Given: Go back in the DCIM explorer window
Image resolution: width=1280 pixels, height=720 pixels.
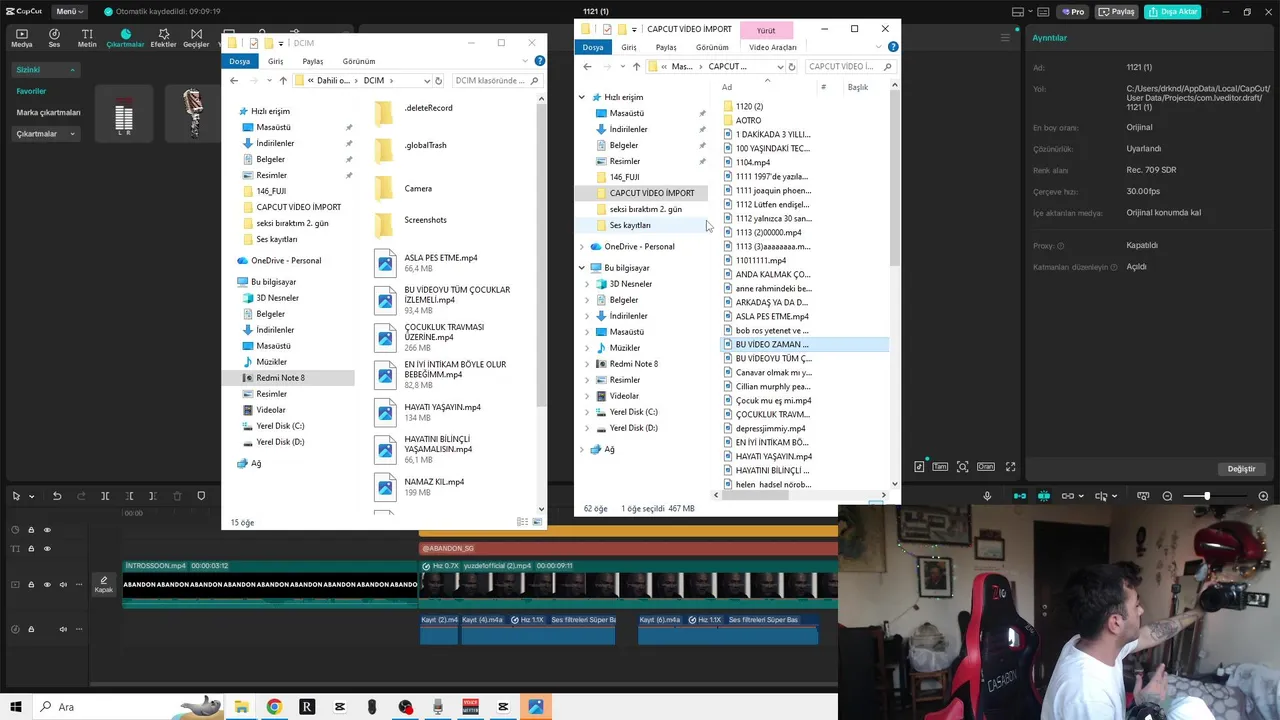Looking at the screenshot, I should pyautogui.click(x=234, y=80).
